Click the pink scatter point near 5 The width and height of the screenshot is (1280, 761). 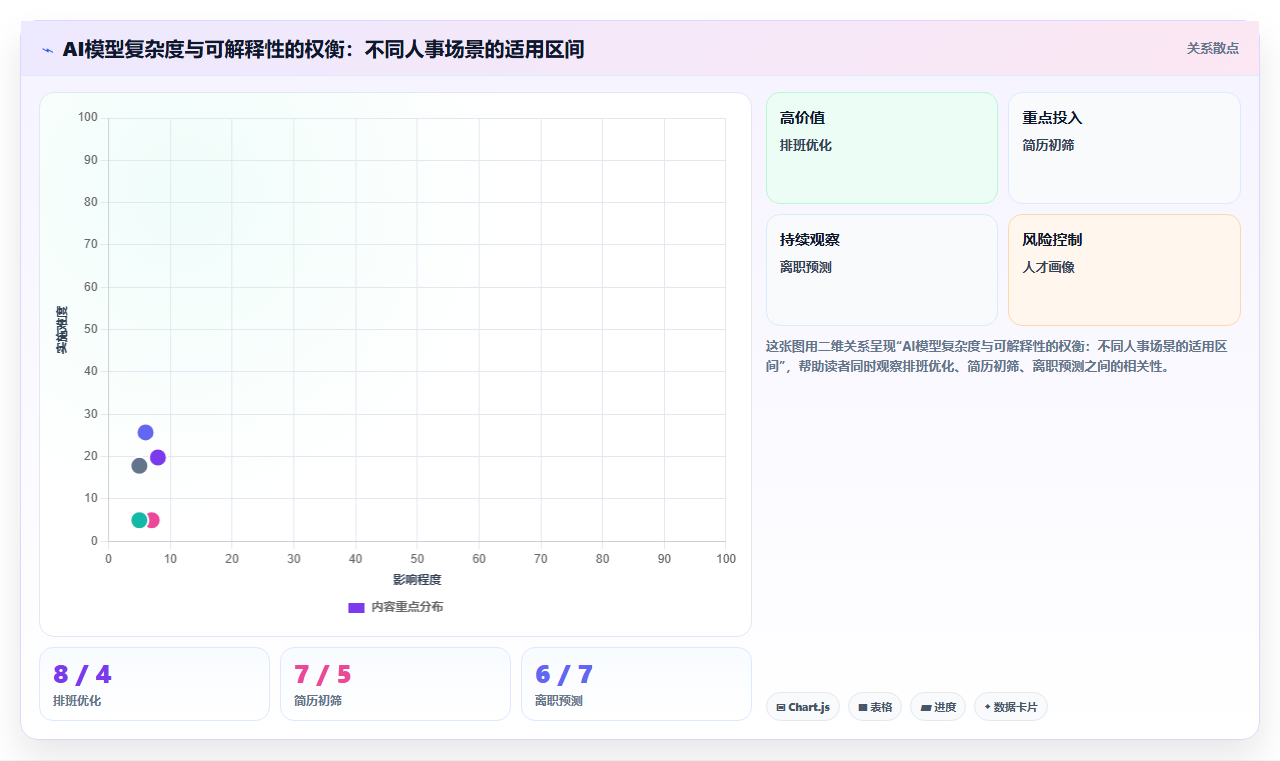coord(153,520)
